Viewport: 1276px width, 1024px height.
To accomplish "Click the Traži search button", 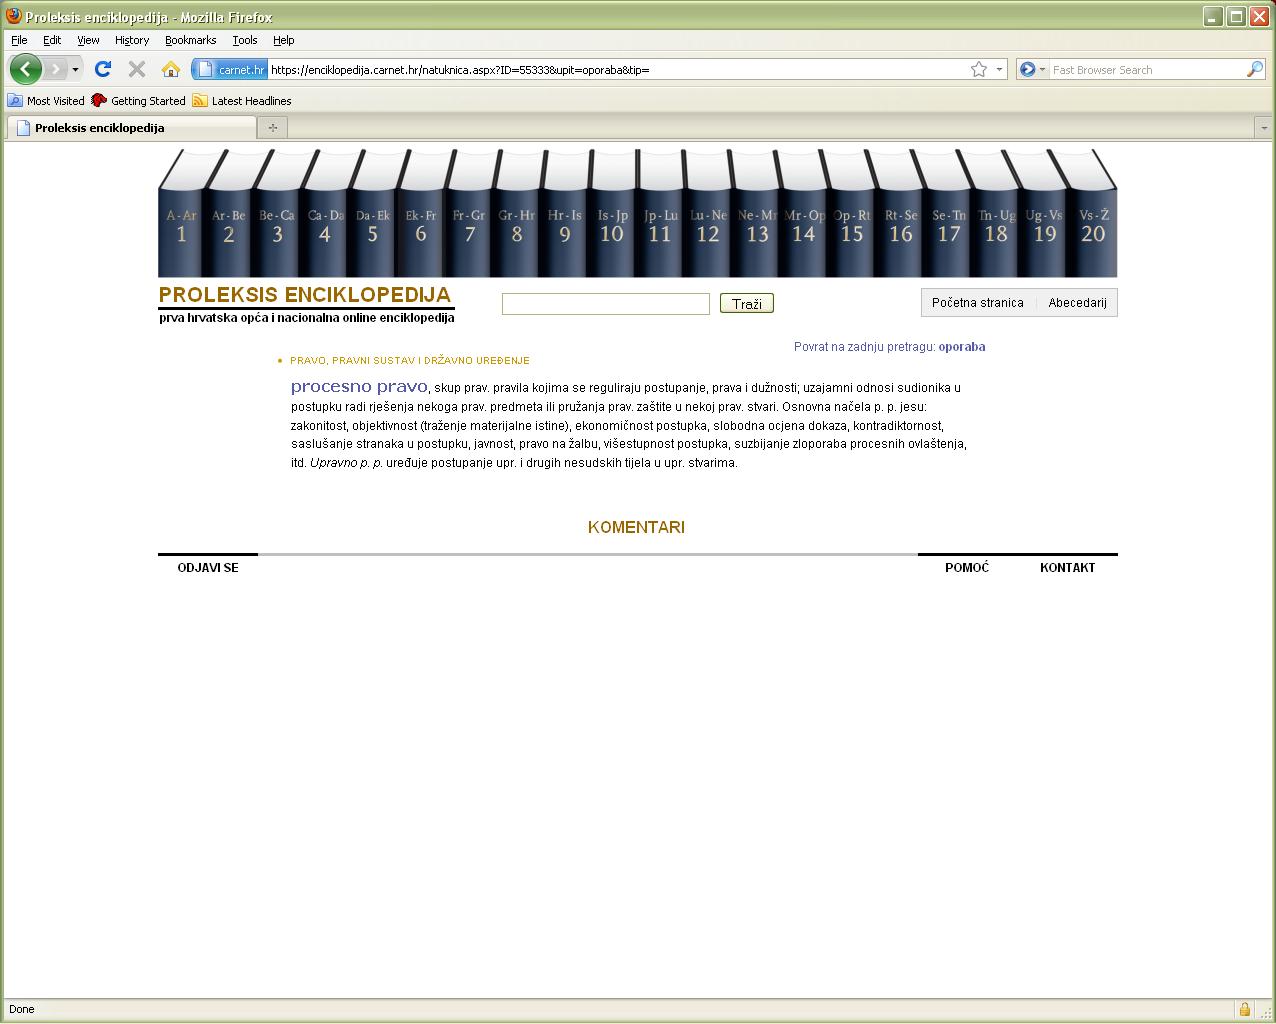I will (x=747, y=303).
